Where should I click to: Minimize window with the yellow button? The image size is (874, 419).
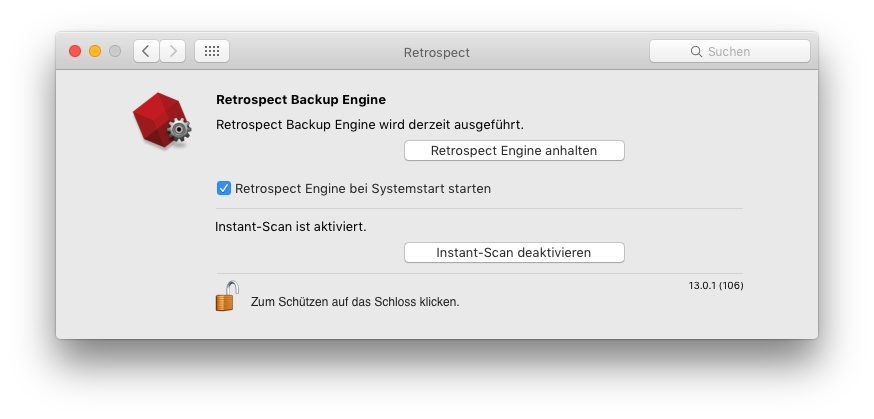coord(95,51)
